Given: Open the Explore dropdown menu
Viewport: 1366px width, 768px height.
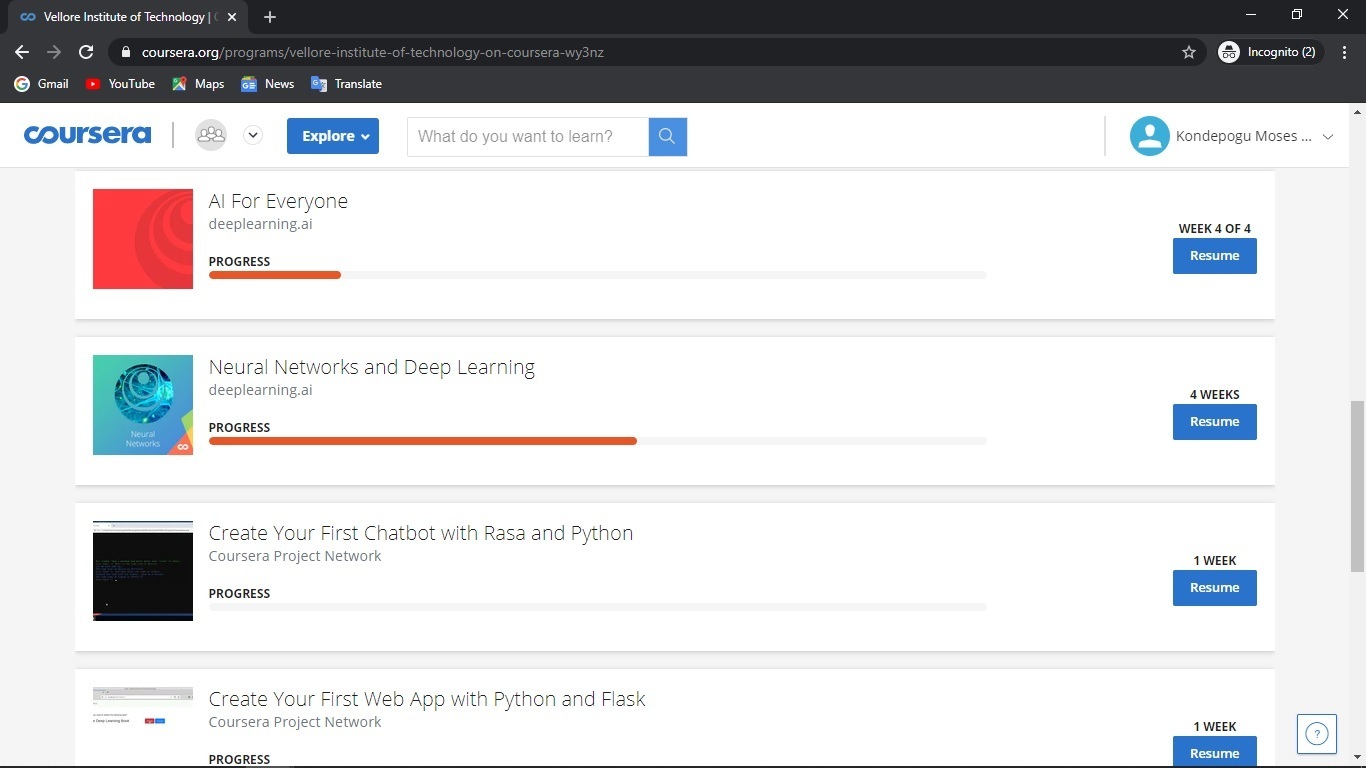Looking at the screenshot, I should [333, 136].
